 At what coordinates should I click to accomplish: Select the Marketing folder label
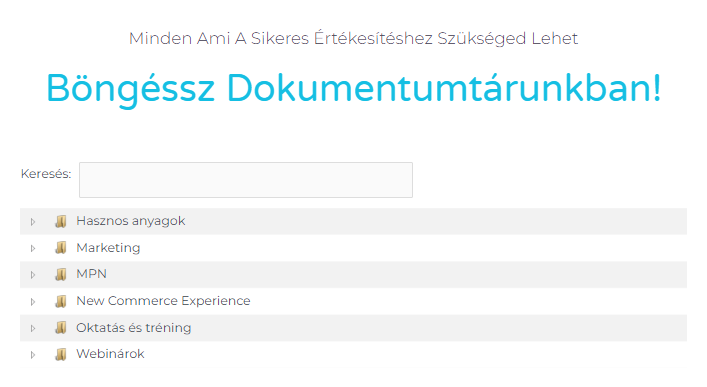tap(108, 248)
